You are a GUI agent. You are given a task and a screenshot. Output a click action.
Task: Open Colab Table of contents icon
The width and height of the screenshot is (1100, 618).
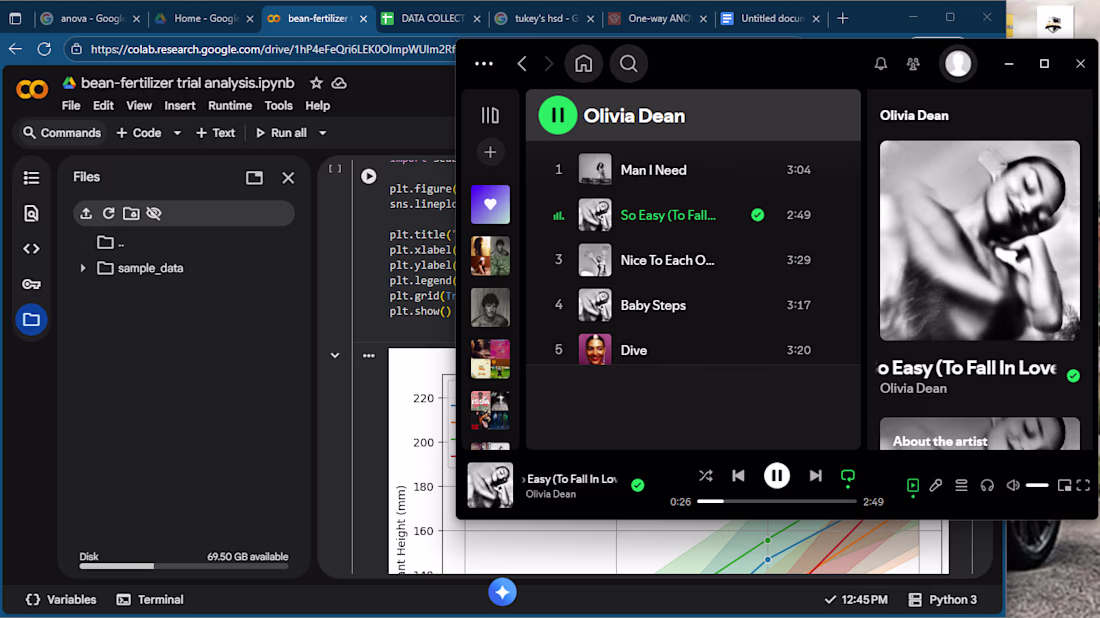pyautogui.click(x=31, y=178)
